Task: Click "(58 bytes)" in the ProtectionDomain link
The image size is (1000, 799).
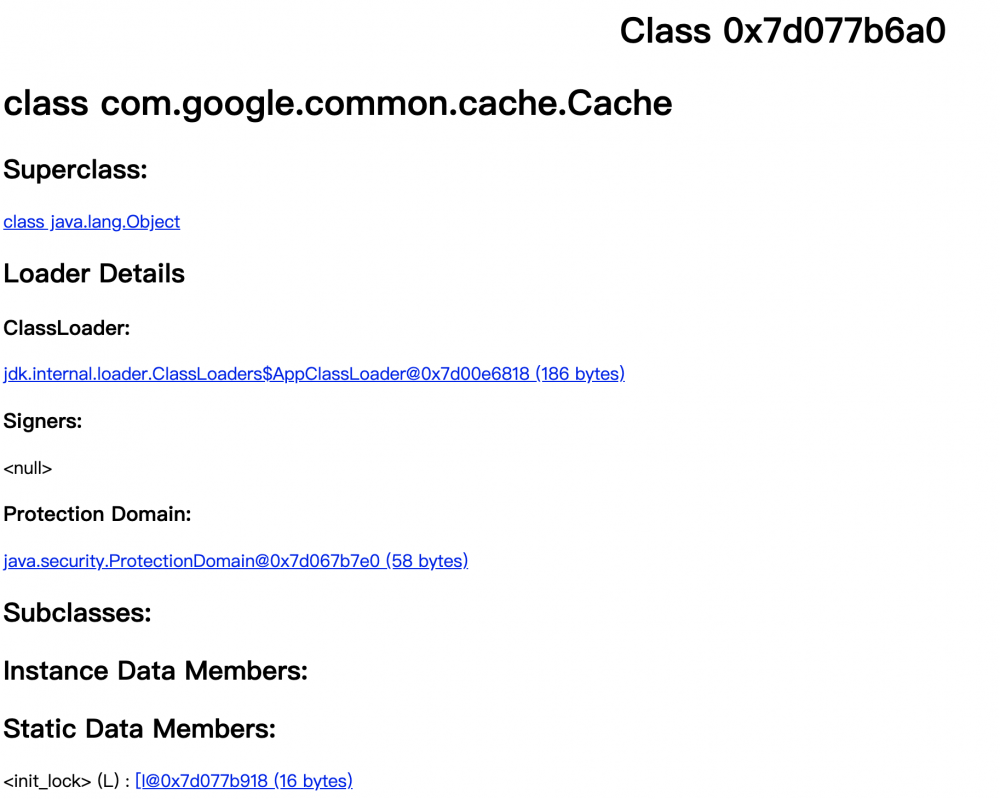Action: point(427,561)
